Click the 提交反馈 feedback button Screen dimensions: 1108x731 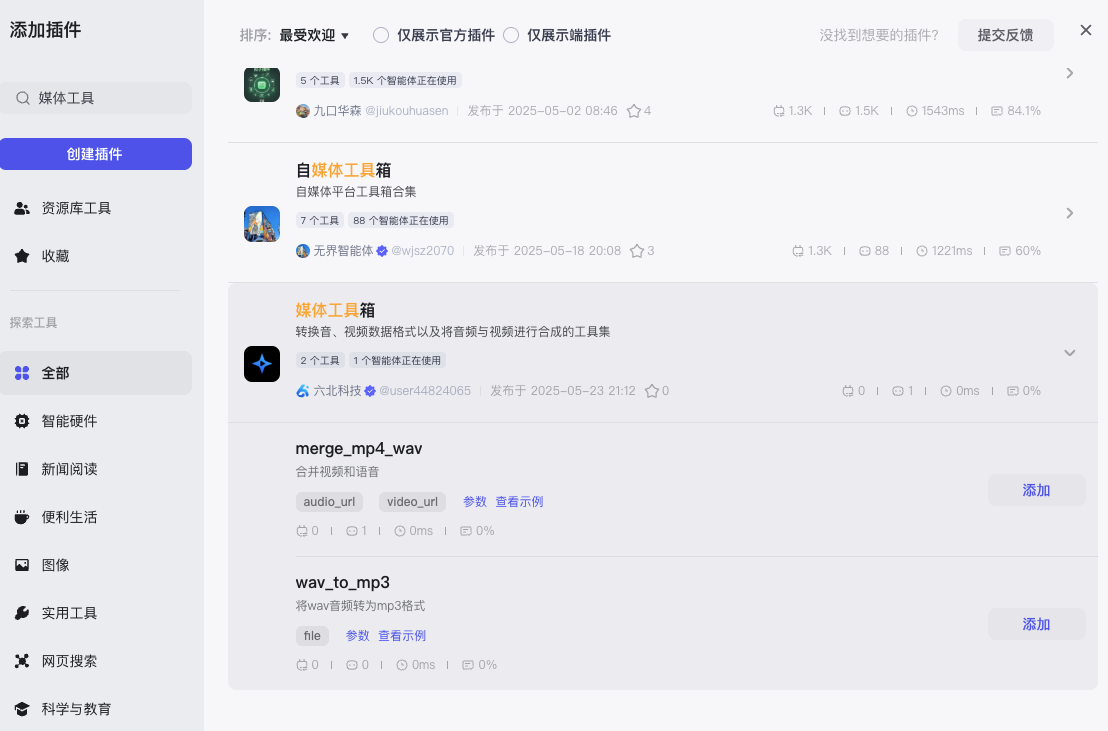1005,35
